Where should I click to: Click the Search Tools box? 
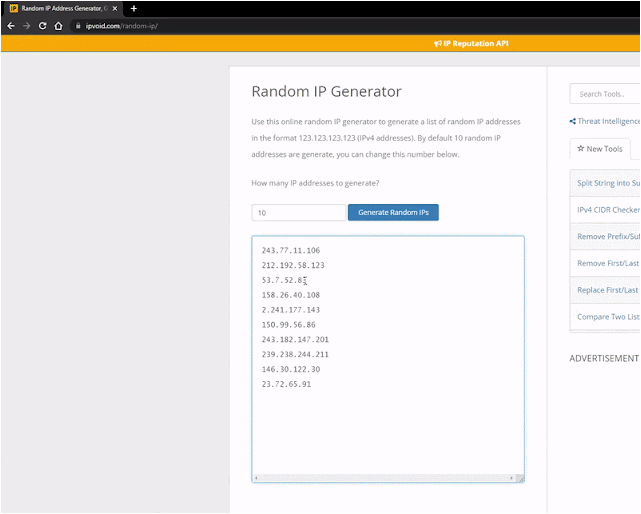[x=605, y=94]
